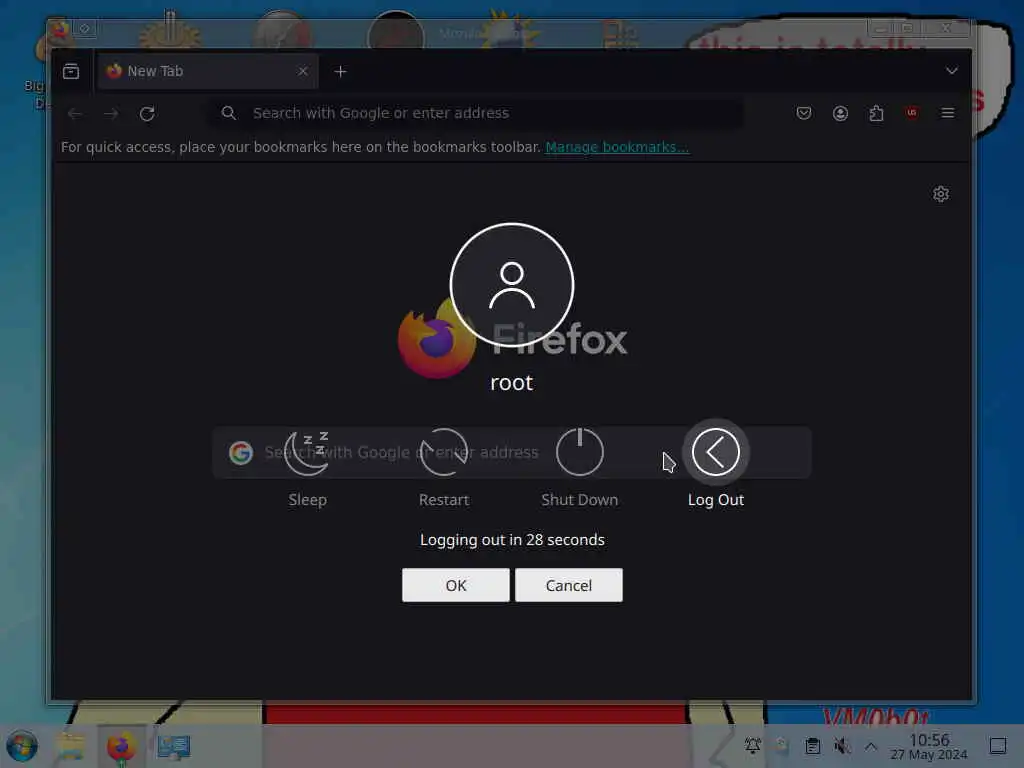The image size is (1024, 768).
Task: Open the Extensions puzzle icon
Action: [876, 113]
